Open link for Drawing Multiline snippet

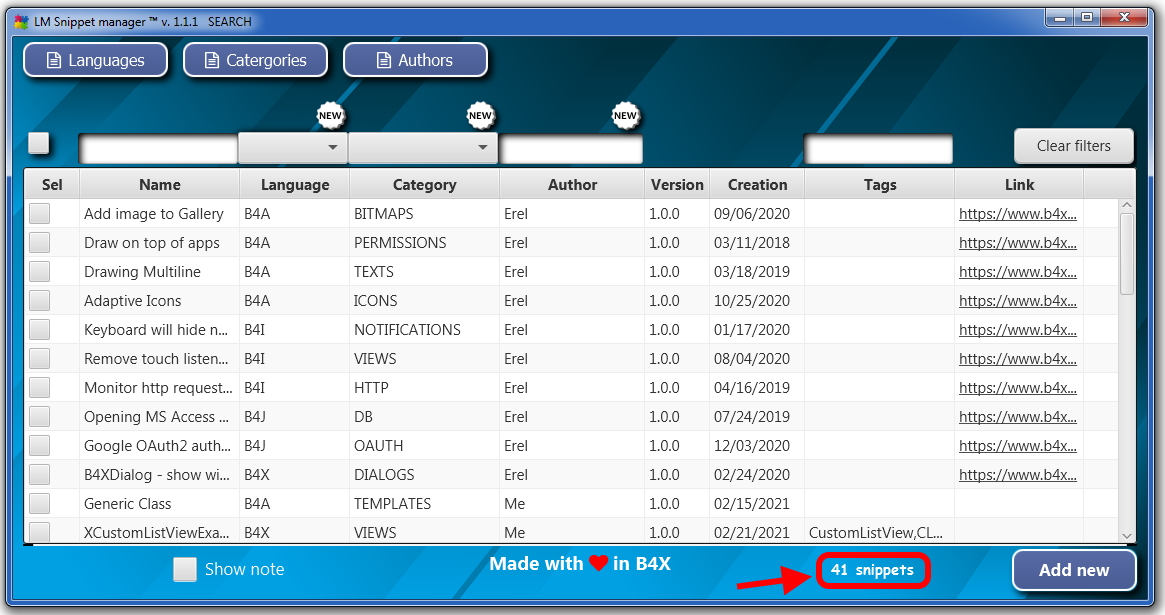[x=1017, y=272]
